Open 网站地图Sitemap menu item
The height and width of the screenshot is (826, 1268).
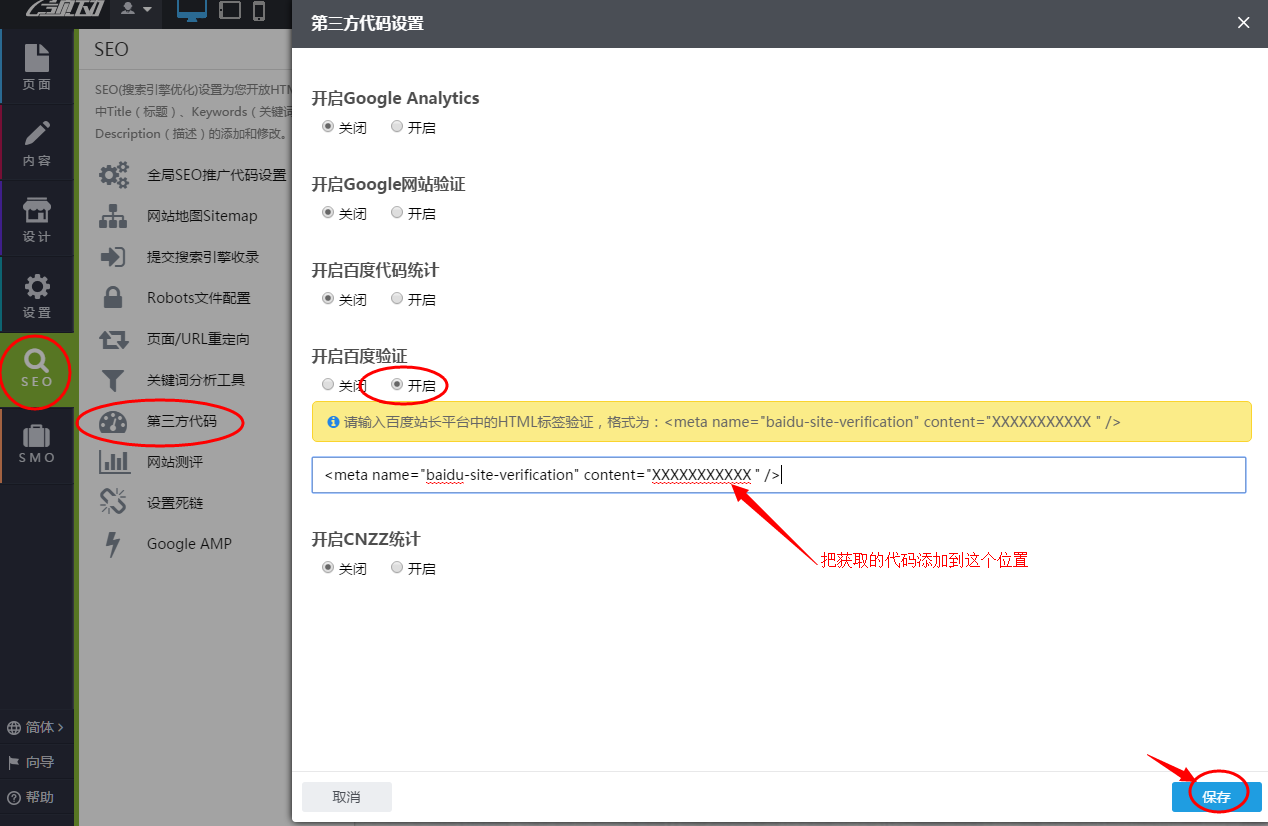pos(202,216)
